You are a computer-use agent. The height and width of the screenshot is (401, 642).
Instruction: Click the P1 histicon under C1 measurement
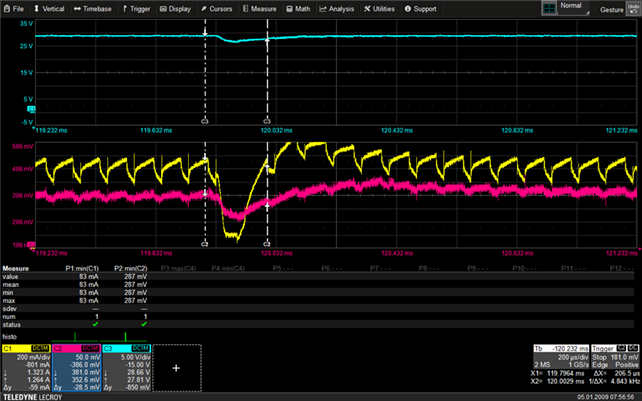(75, 337)
